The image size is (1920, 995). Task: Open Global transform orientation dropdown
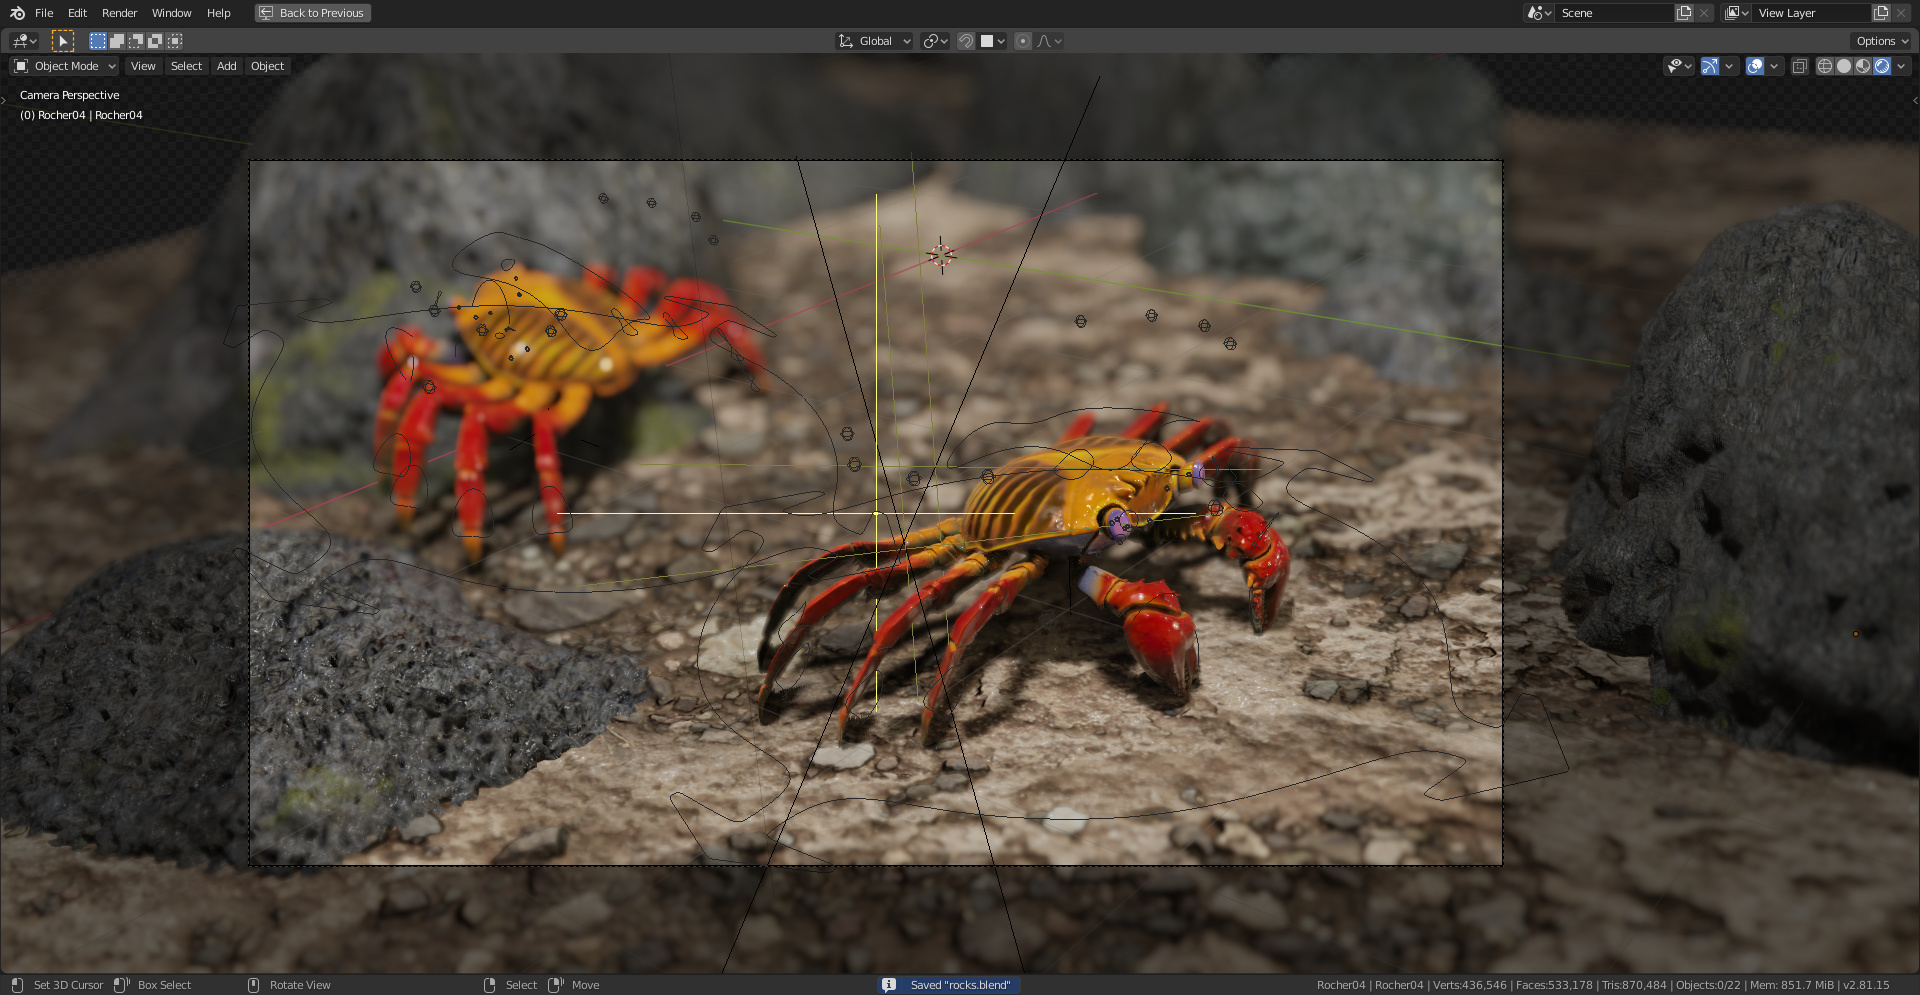(x=875, y=41)
